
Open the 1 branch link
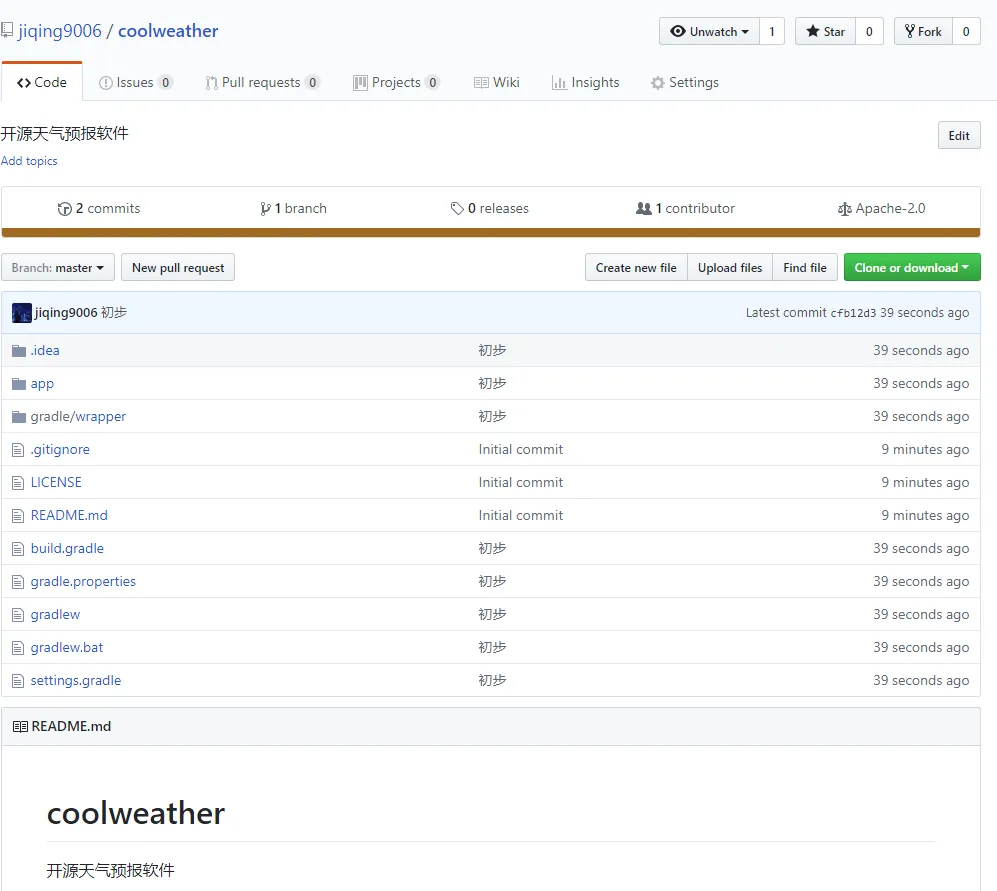point(293,209)
